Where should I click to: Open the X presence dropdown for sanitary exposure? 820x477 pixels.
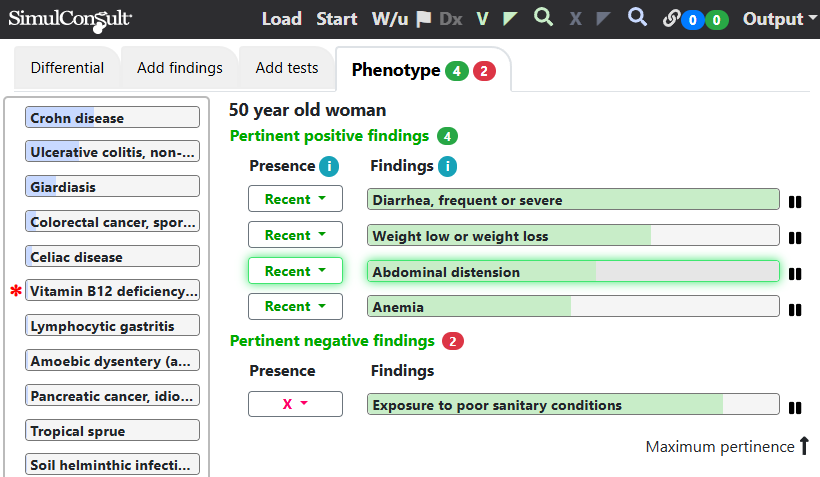(295, 404)
